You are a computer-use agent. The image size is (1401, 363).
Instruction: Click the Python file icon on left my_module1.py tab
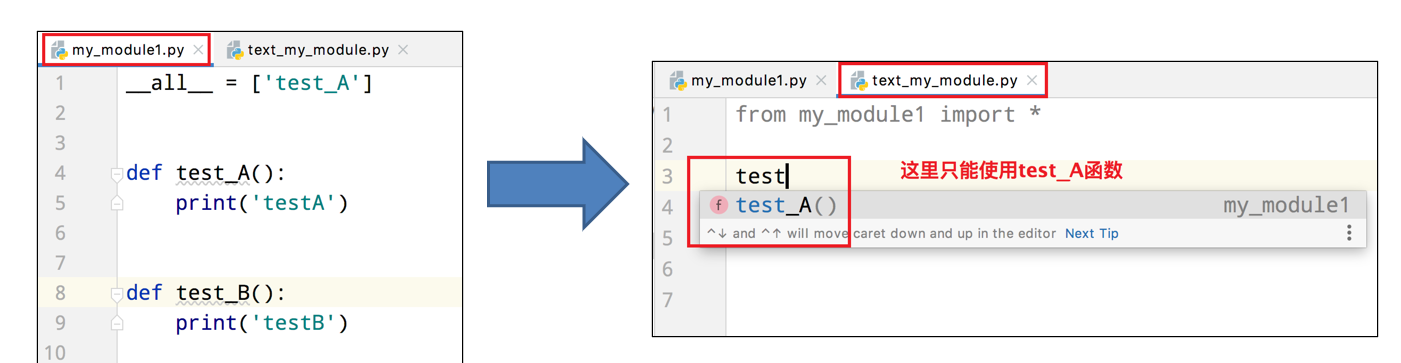point(58,49)
